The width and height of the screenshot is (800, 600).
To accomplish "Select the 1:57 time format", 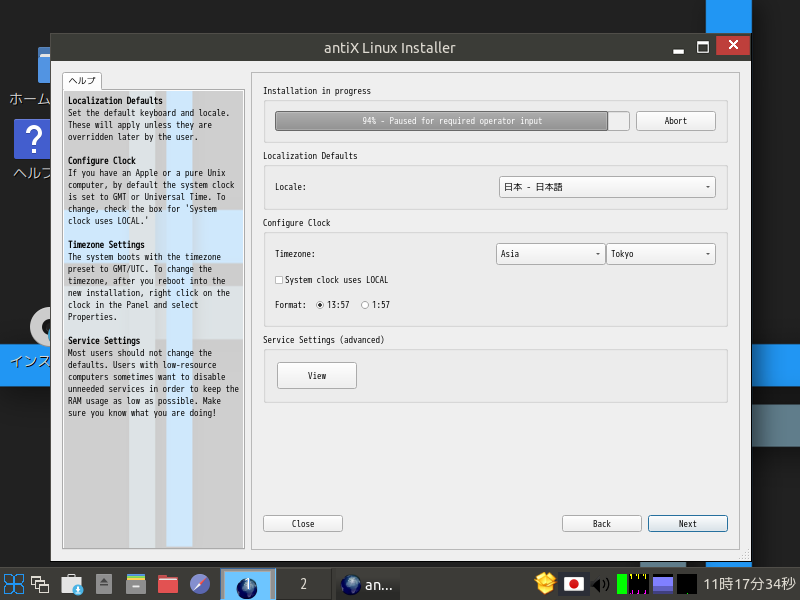I will point(365,305).
